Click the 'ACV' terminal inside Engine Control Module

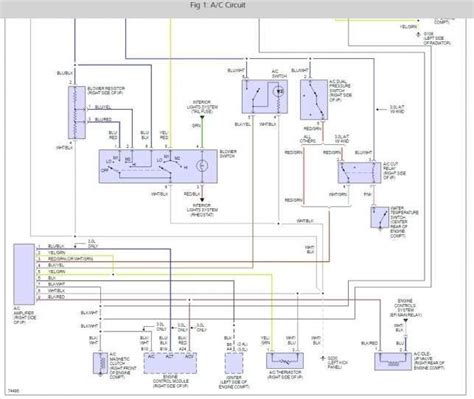point(189,356)
